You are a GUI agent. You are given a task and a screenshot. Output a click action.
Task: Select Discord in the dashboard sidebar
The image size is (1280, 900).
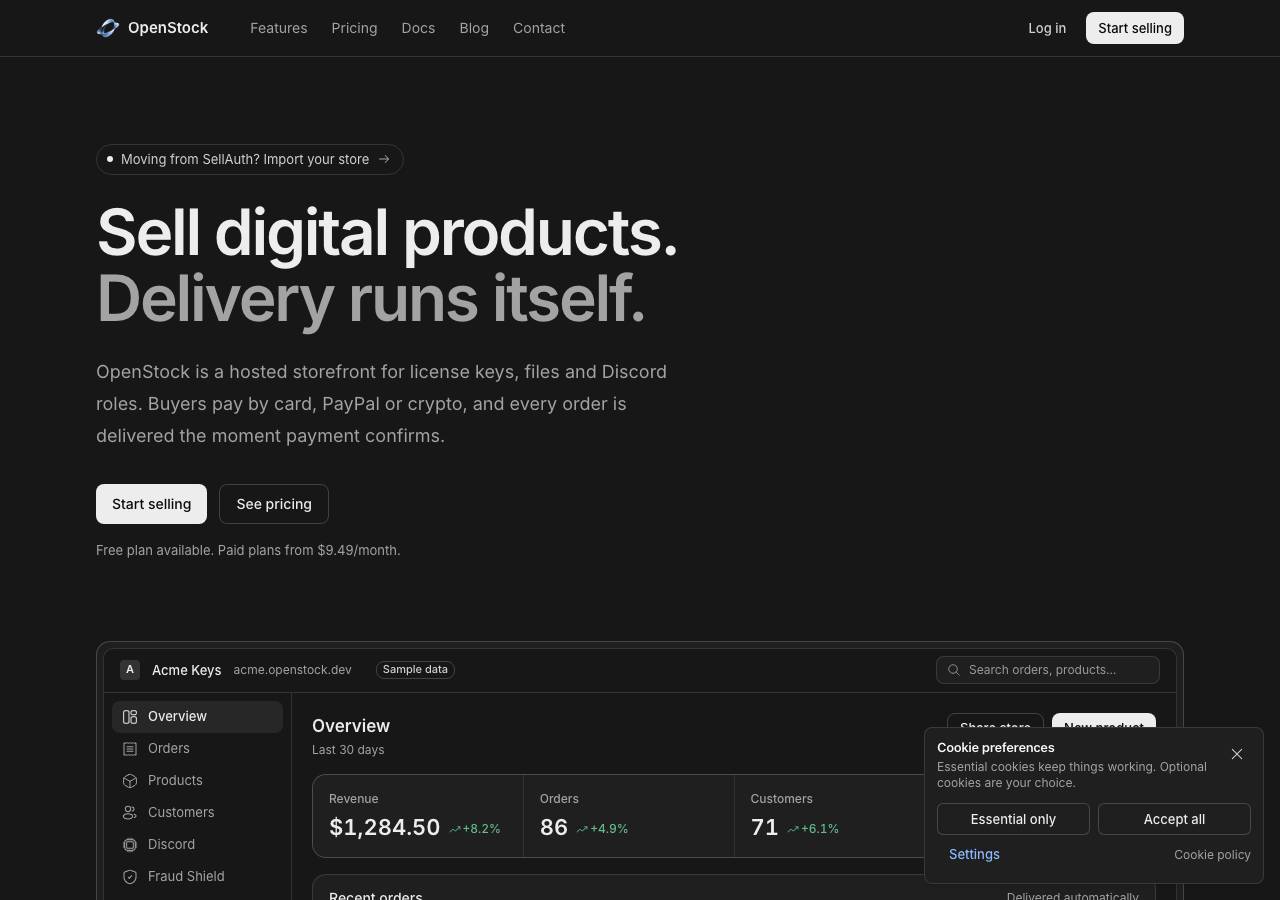198,845
